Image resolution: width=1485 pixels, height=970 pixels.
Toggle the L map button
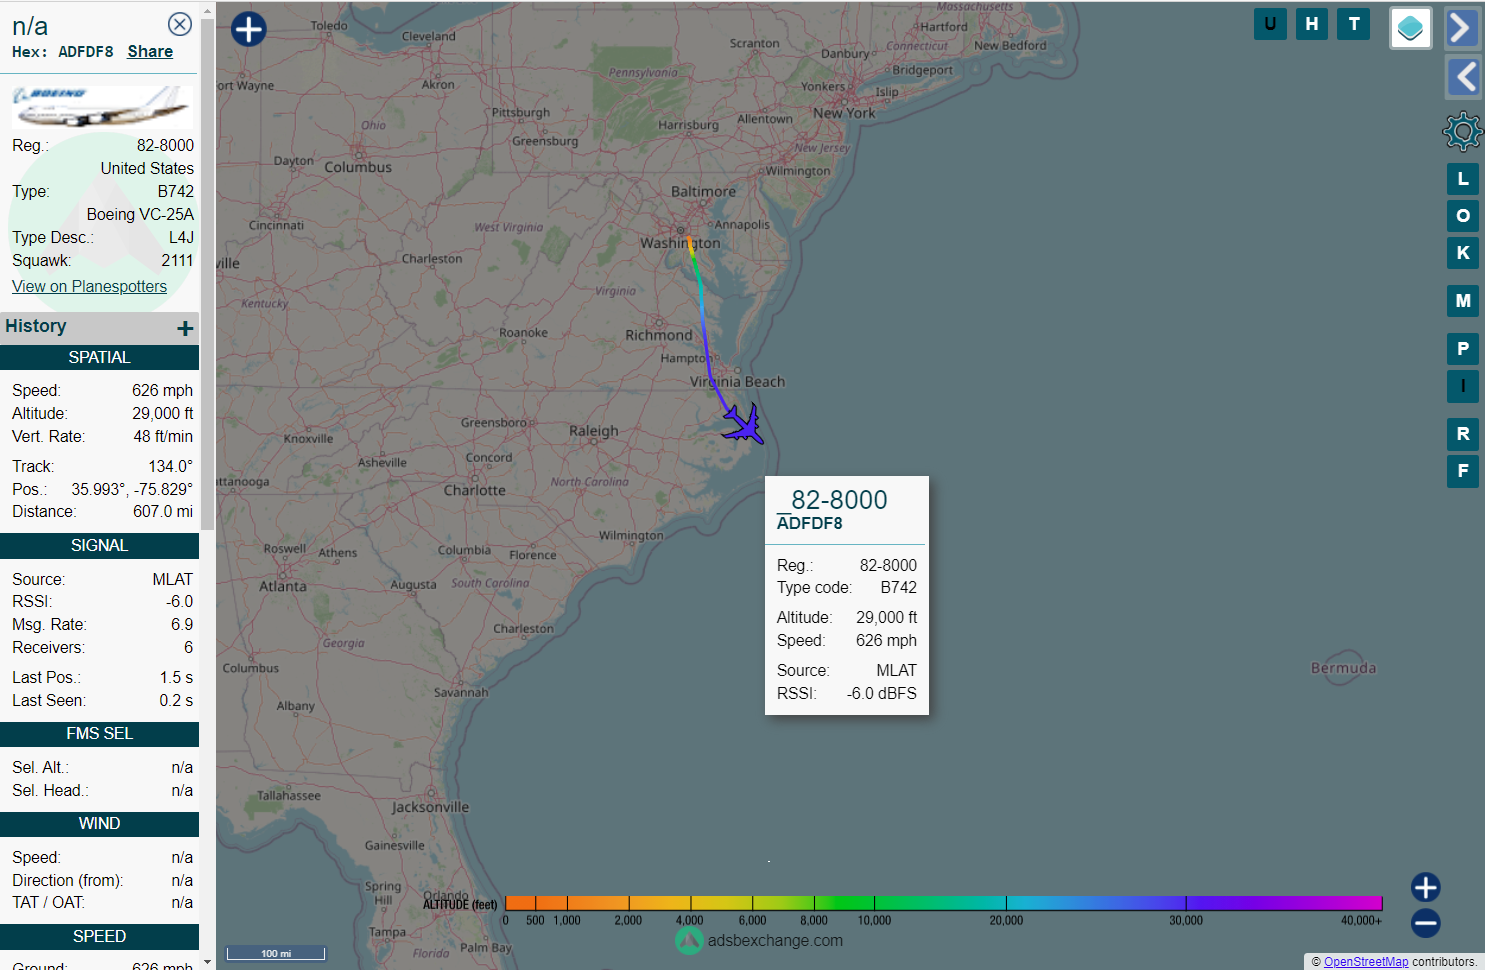click(1463, 179)
